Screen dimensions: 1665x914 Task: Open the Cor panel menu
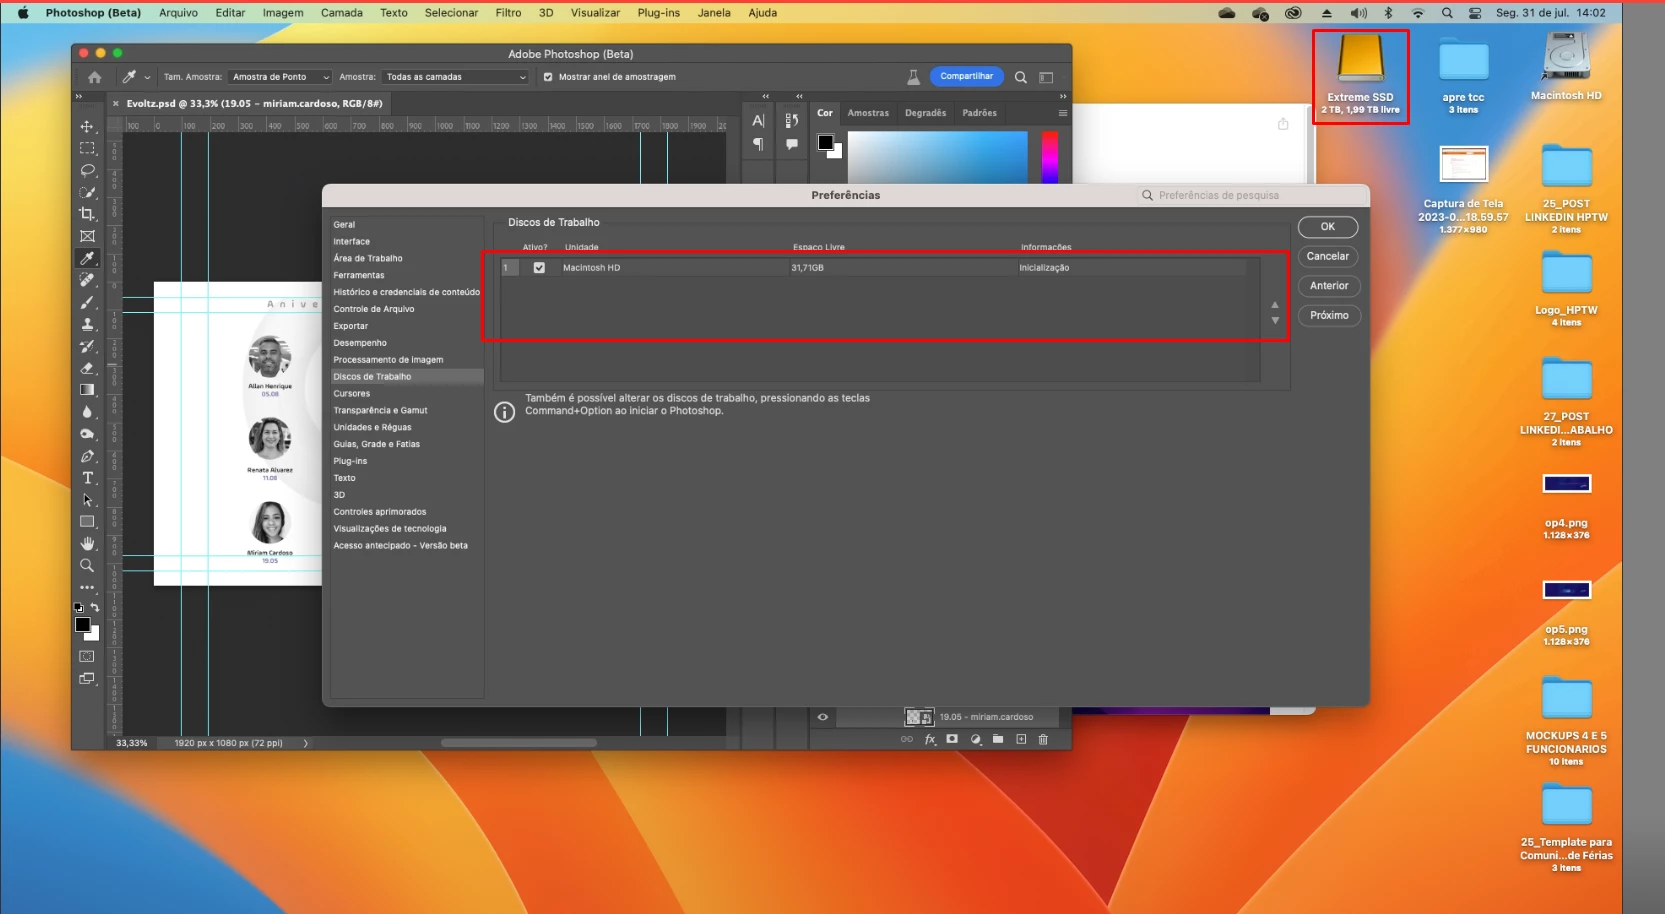(1062, 113)
